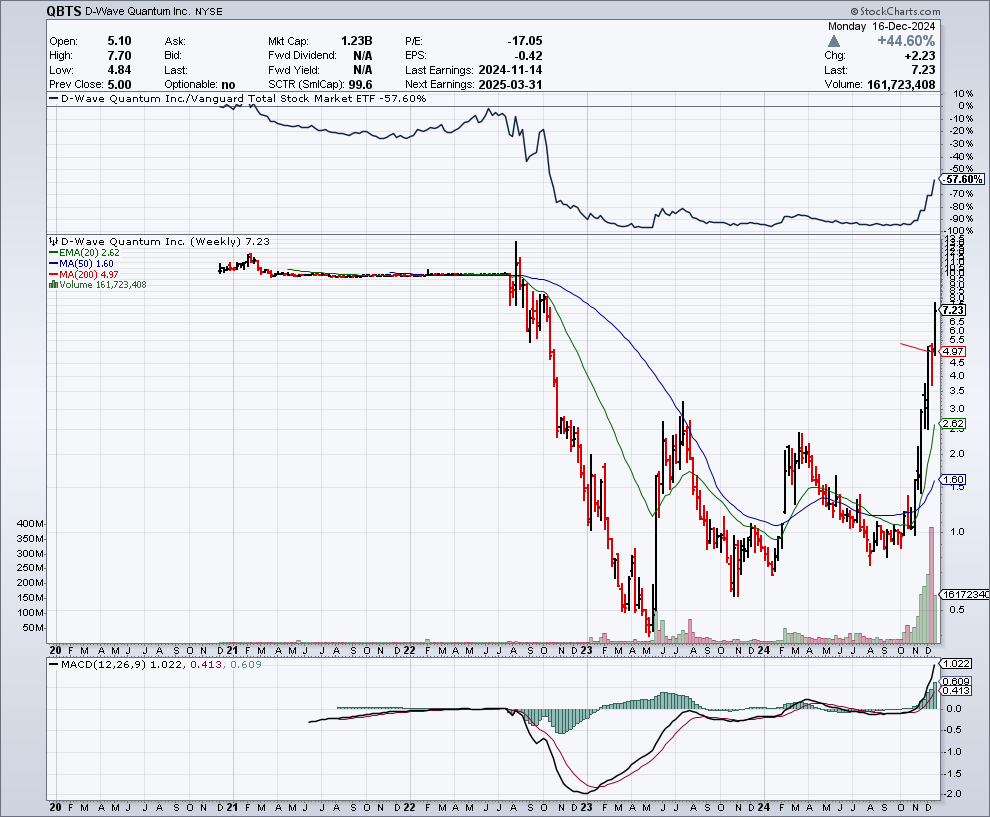Screen dimensions: 990x817
Task: Click the +44.60% change percentage
Action: pyautogui.click(x=905, y=41)
